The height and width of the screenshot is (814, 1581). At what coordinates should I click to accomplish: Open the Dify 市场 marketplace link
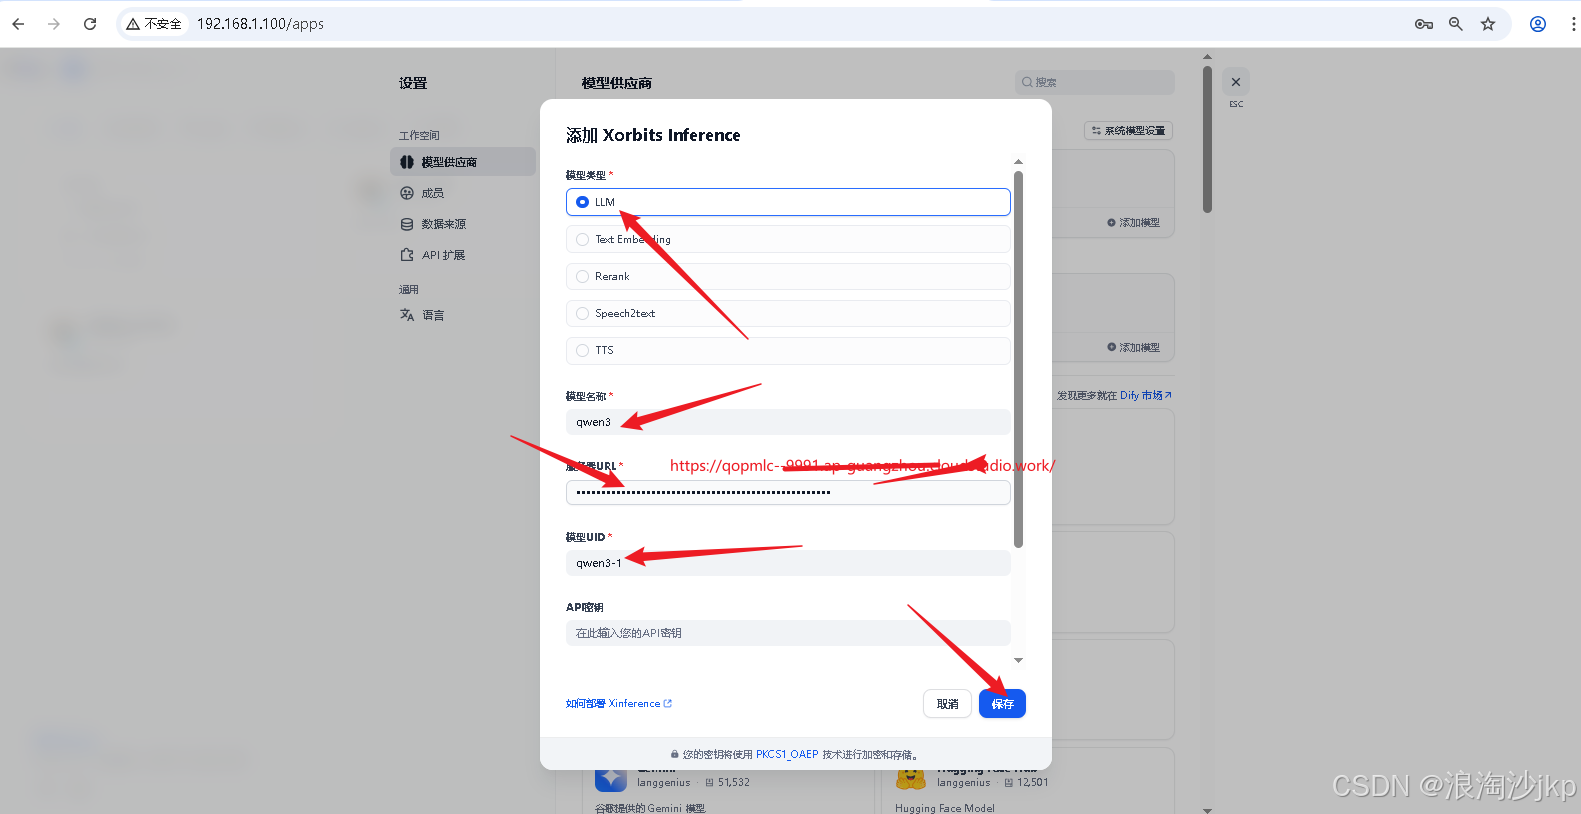[1146, 396]
